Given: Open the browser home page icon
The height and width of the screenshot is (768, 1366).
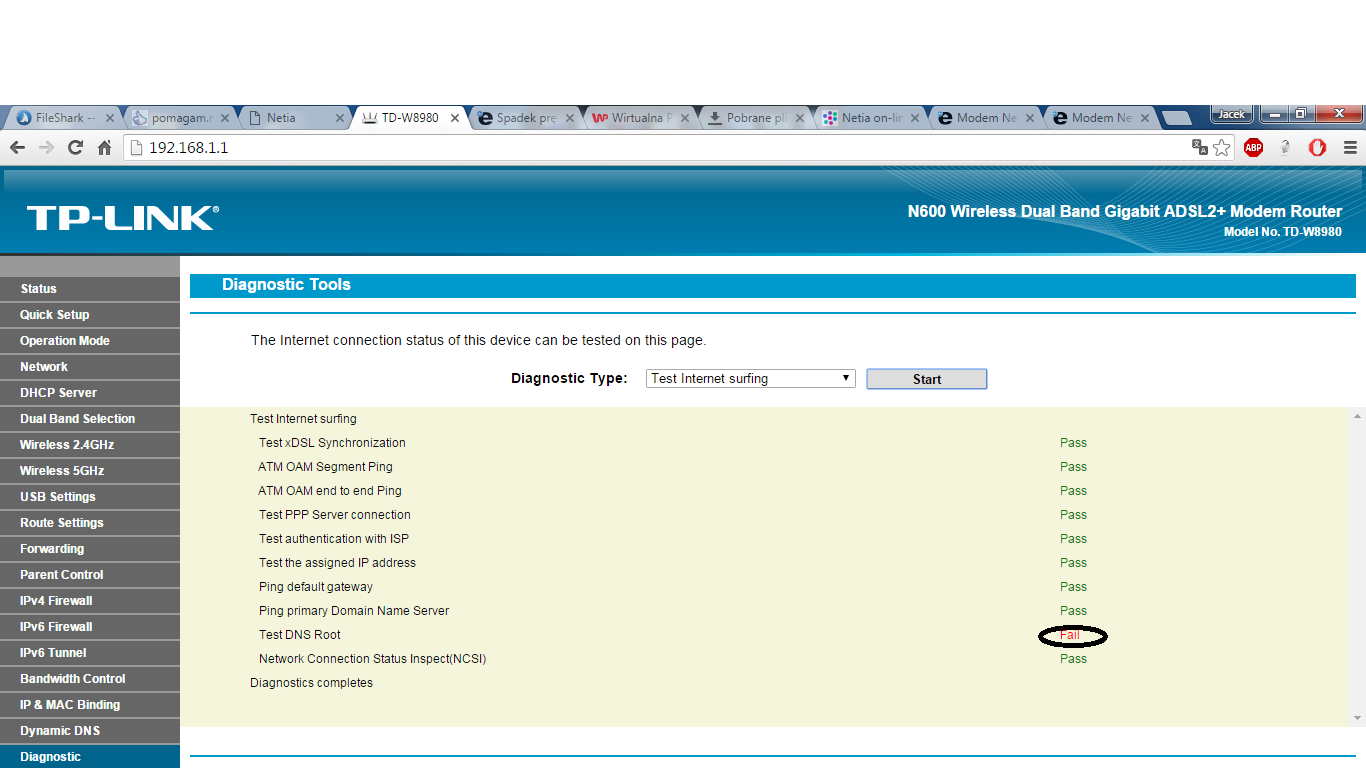Looking at the screenshot, I should click(x=104, y=148).
